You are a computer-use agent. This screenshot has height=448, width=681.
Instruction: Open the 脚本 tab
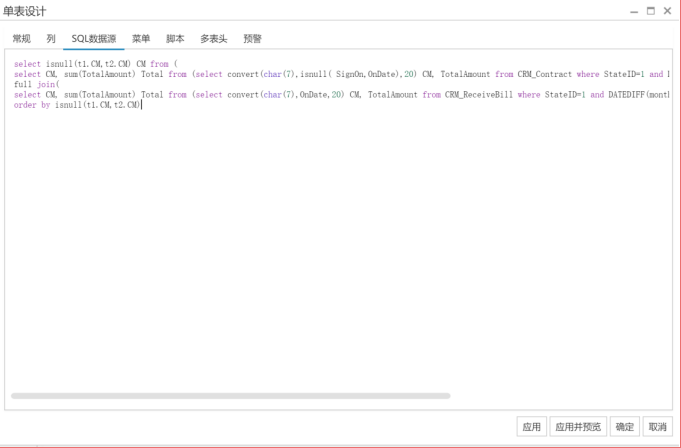point(175,39)
